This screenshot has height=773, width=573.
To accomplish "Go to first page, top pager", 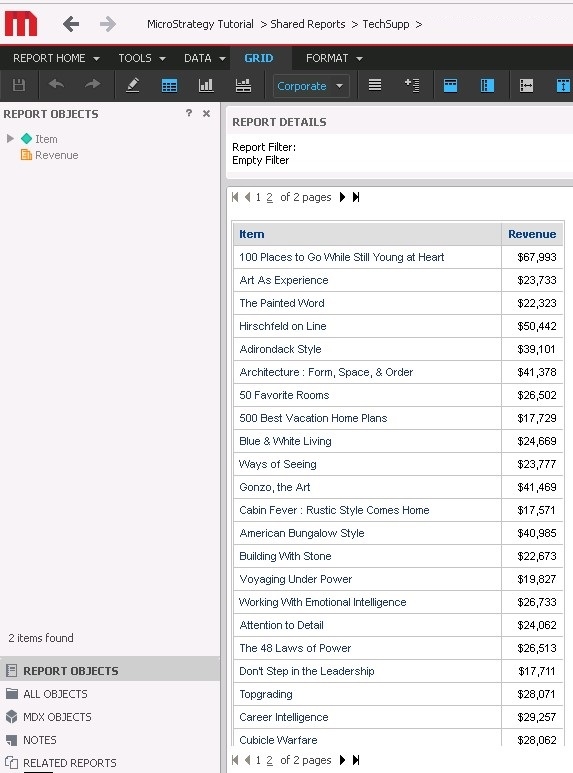I will coord(235,197).
